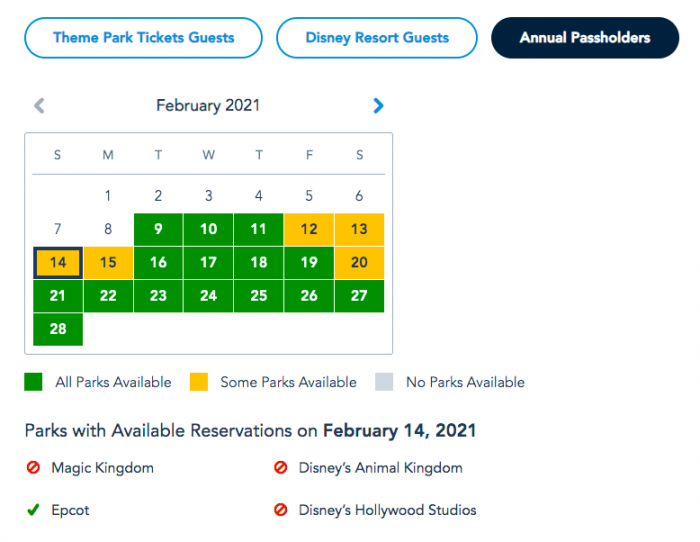Screen dimensions: 700x542
Task: Click green All Parks Available legend swatch
Action: 33,382
